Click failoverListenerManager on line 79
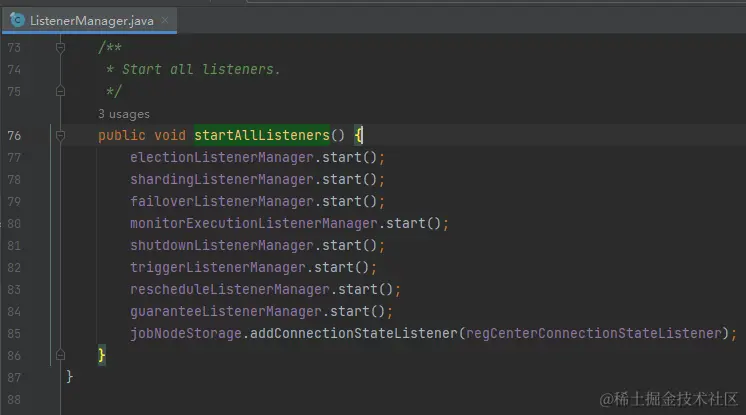 (x=222, y=201)
